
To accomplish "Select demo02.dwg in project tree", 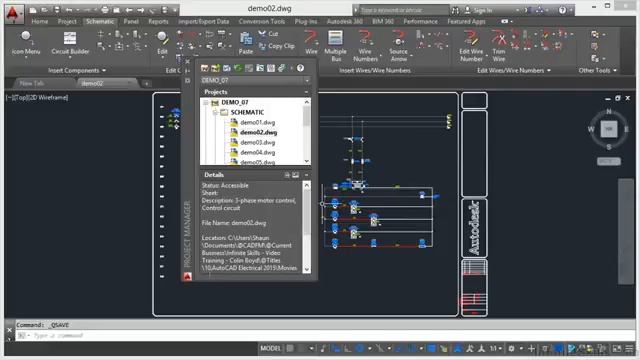I will click(x=258, y=132).
